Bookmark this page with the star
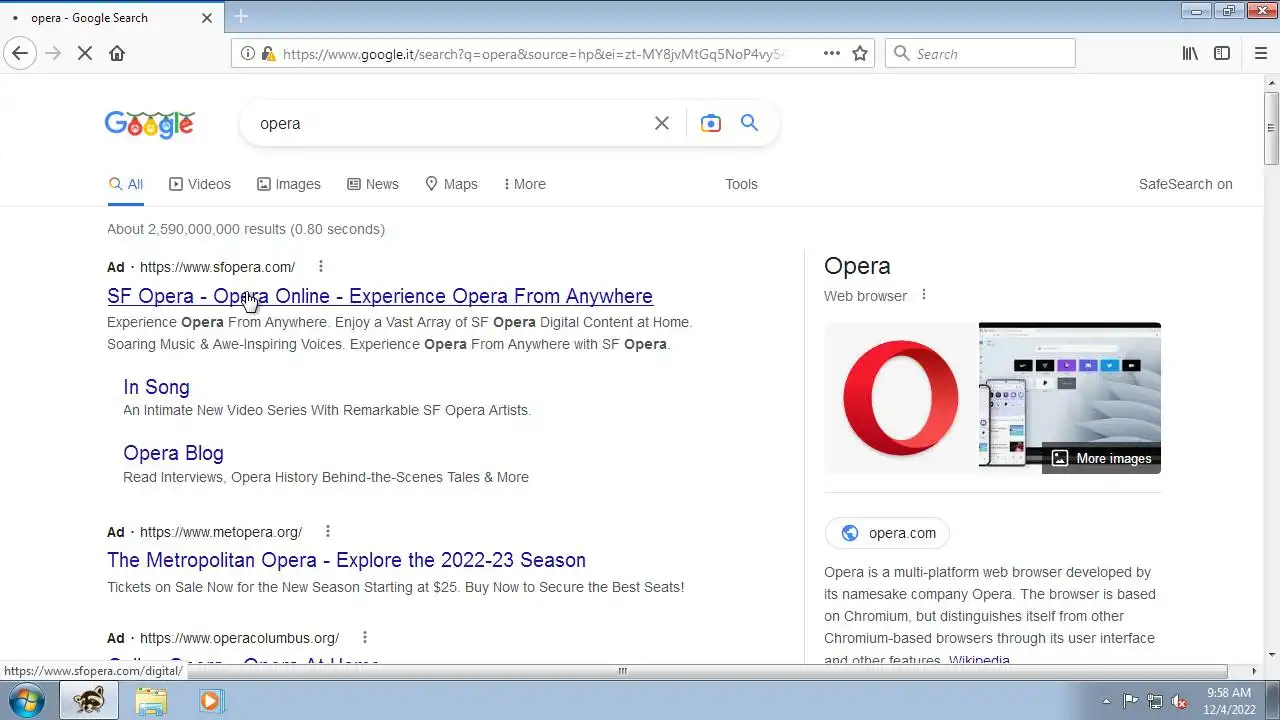The height and width of the screenshot is (720, 1280). 860,54
